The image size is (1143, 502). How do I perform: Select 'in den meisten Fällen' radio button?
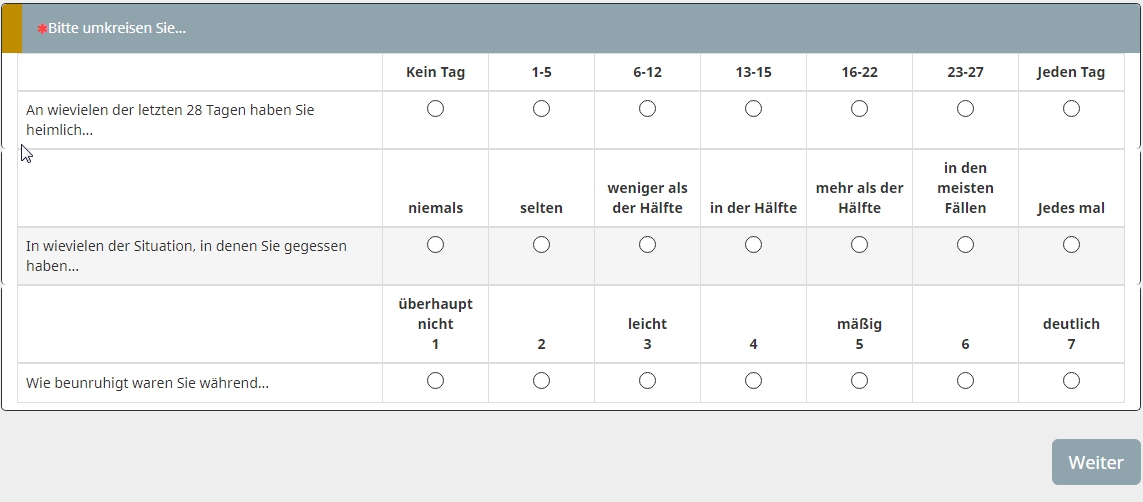pyautogui.click(x=965, y=245)
